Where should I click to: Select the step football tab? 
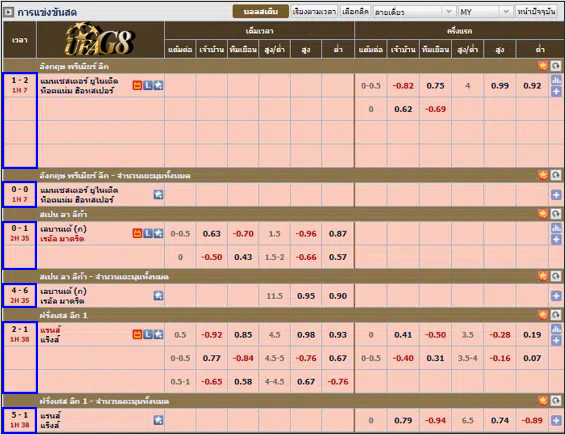tap(261, 12)
